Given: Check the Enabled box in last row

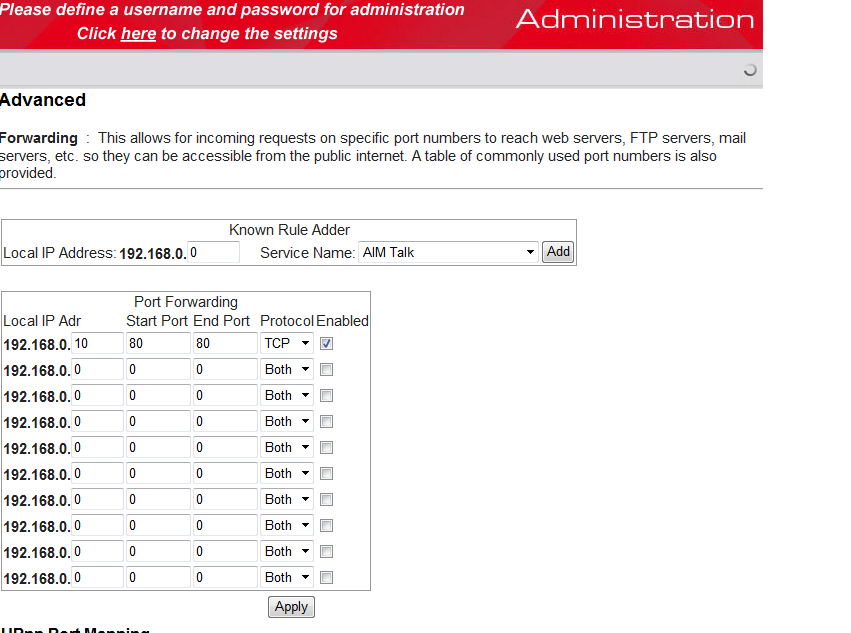Looking at the screenshot, I should click(327, 577).
